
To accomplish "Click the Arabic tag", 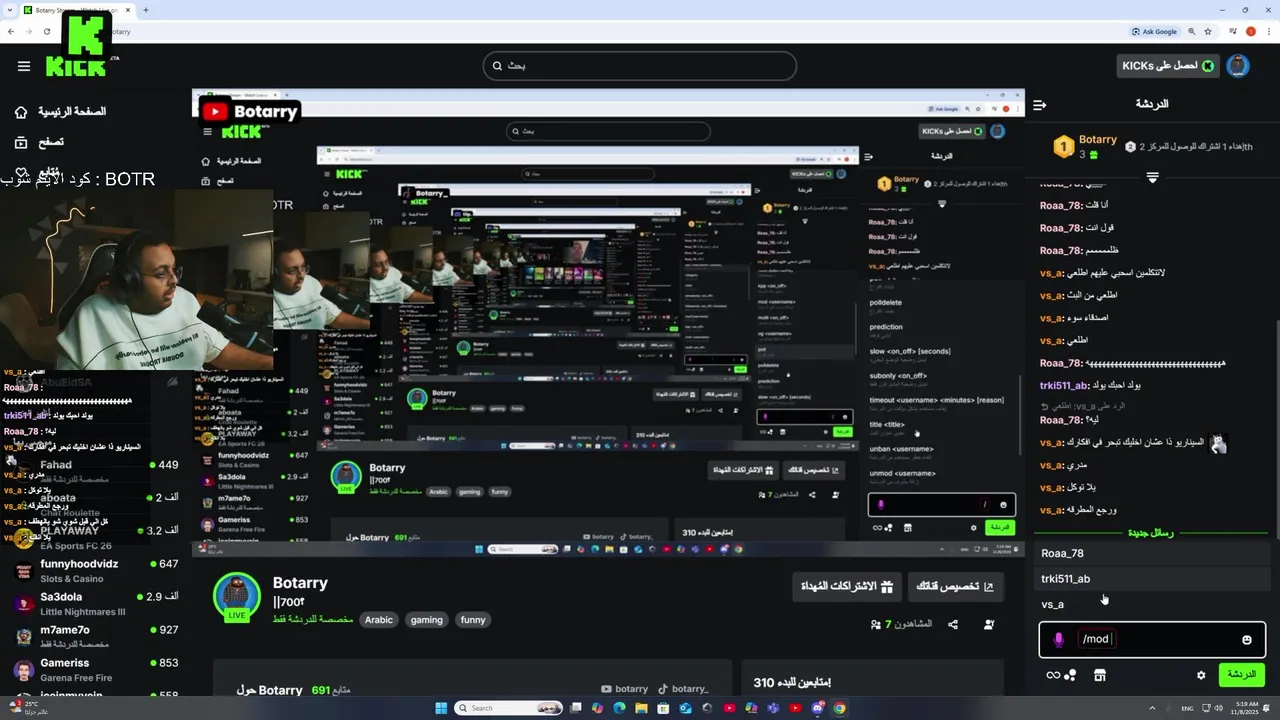I will 379,620.
